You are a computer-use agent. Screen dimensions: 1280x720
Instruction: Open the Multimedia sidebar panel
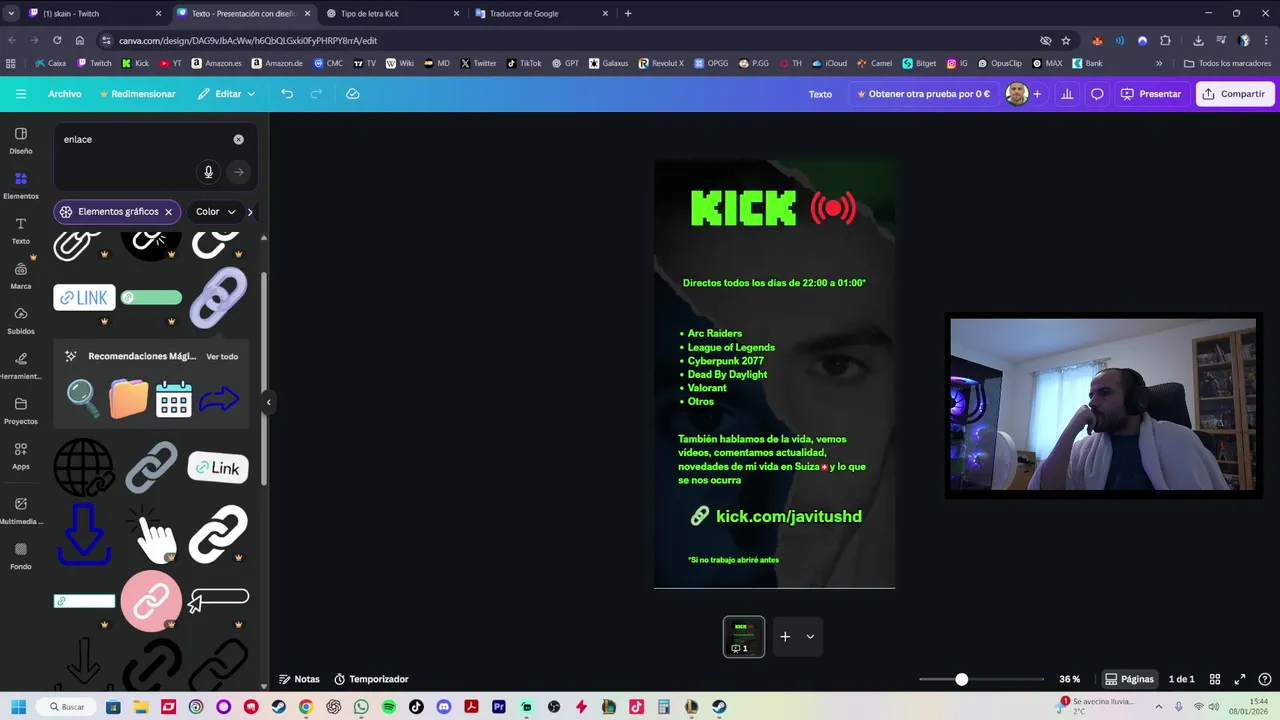[20, 510]
